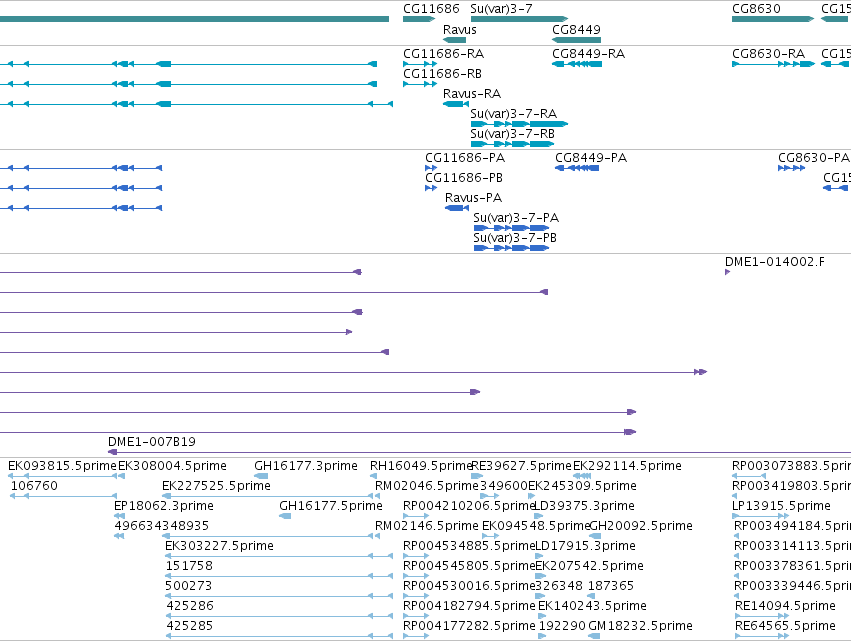Image resolution: width=851 pixels, height=641 pixels.
Task: Select EST RP004534885.5prime
Action: (x=416, y=556)
